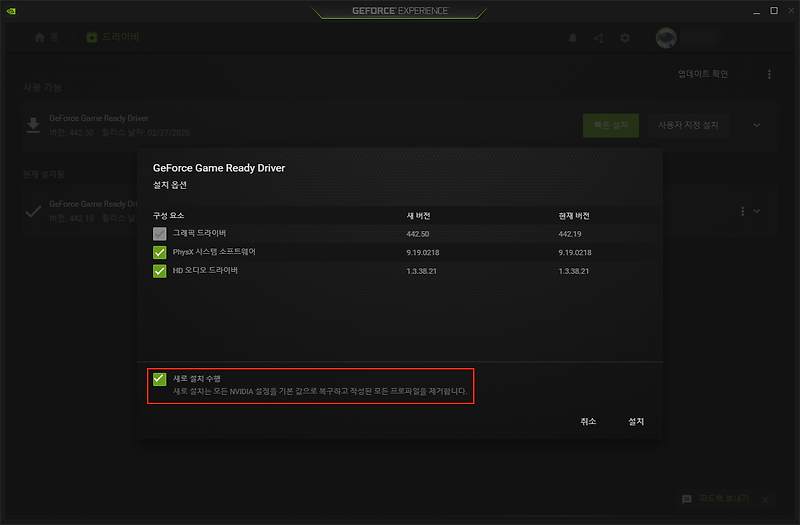Image resolution: width=800 pixels, height=525 pixels.
Task: Expand the installed driver details chevron
Action: [757, 211]
